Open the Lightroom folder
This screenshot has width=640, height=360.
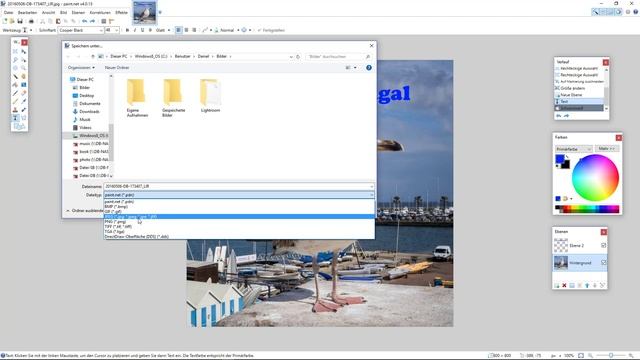click(x=210, y=96)
